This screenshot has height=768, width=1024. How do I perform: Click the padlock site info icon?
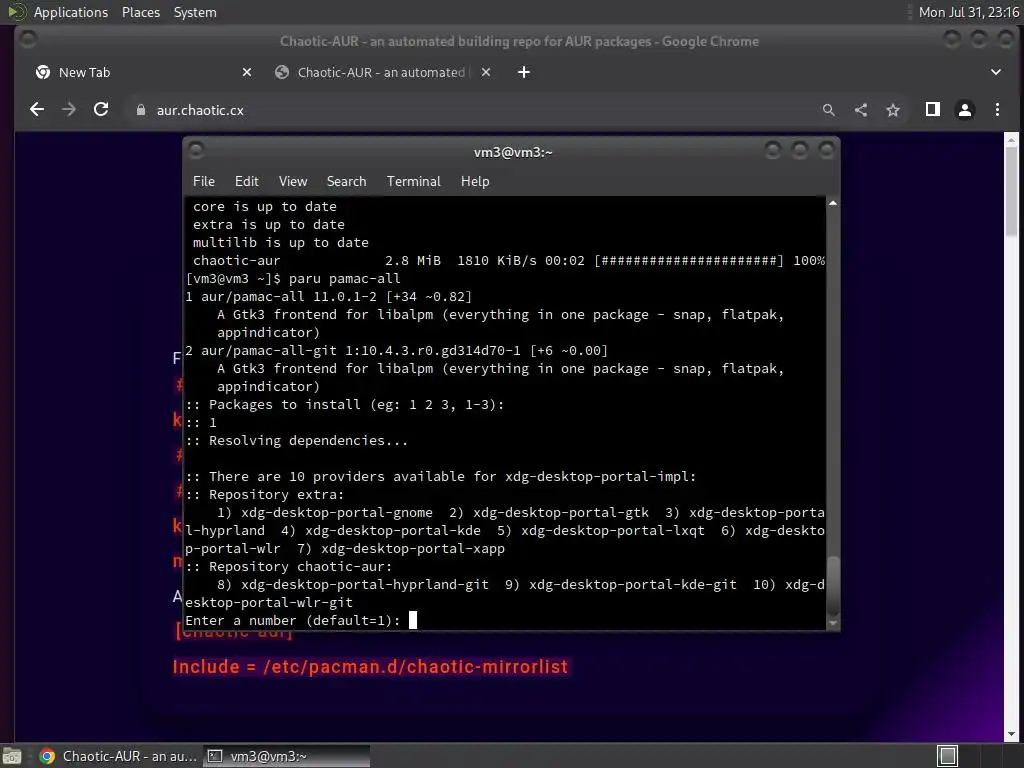[x=140, y=110]
